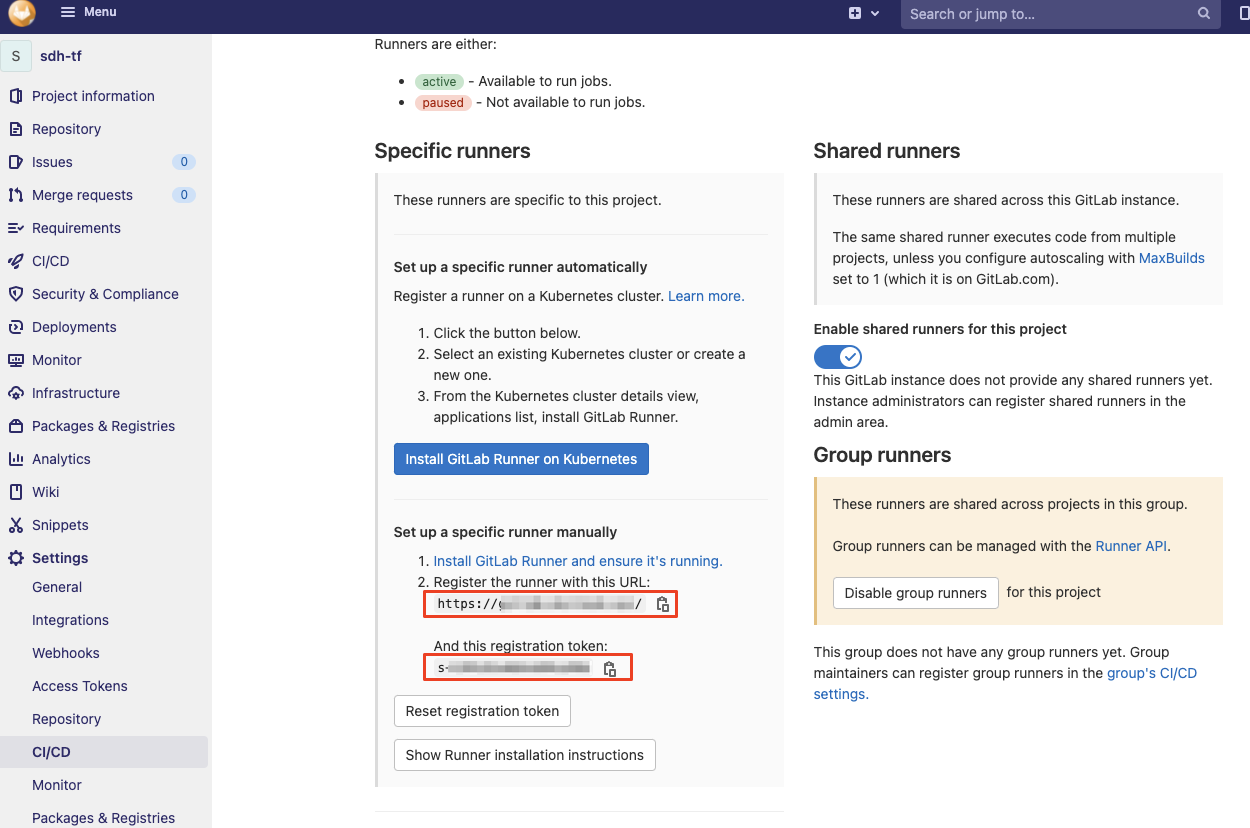Open the Menu hamburger button
Viewport: 1250px width, 828px height.
coord(88,12)
